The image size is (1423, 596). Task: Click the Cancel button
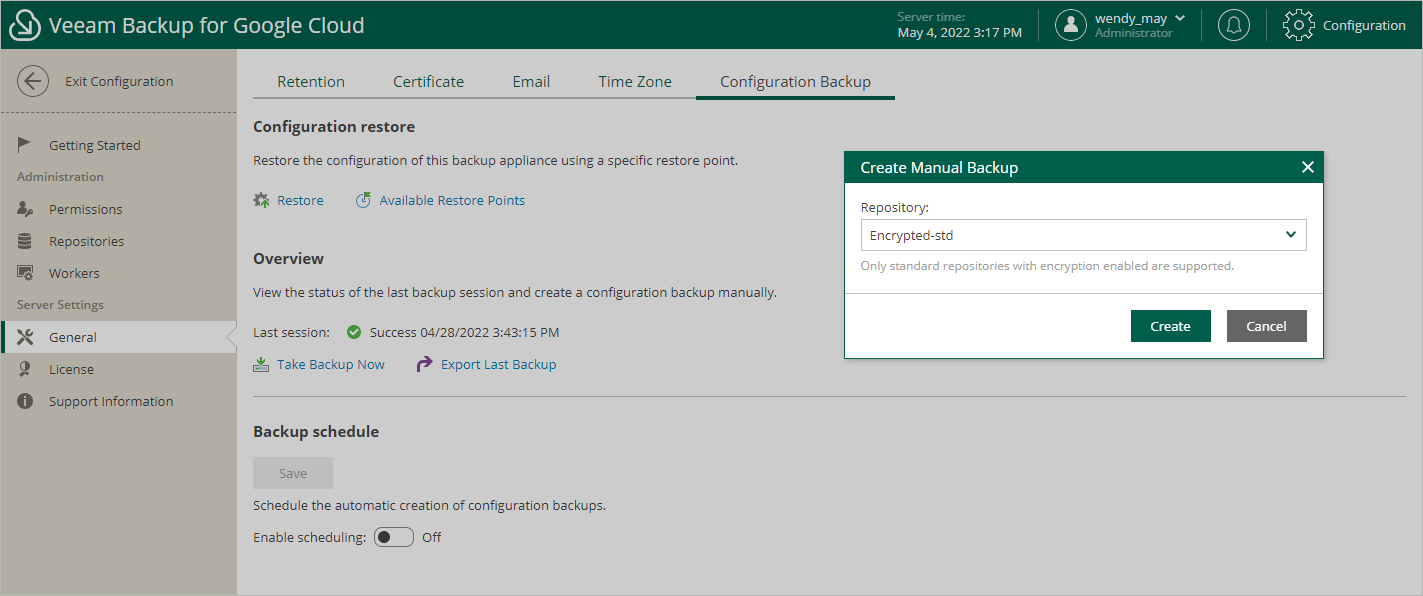coord(1267,326)
